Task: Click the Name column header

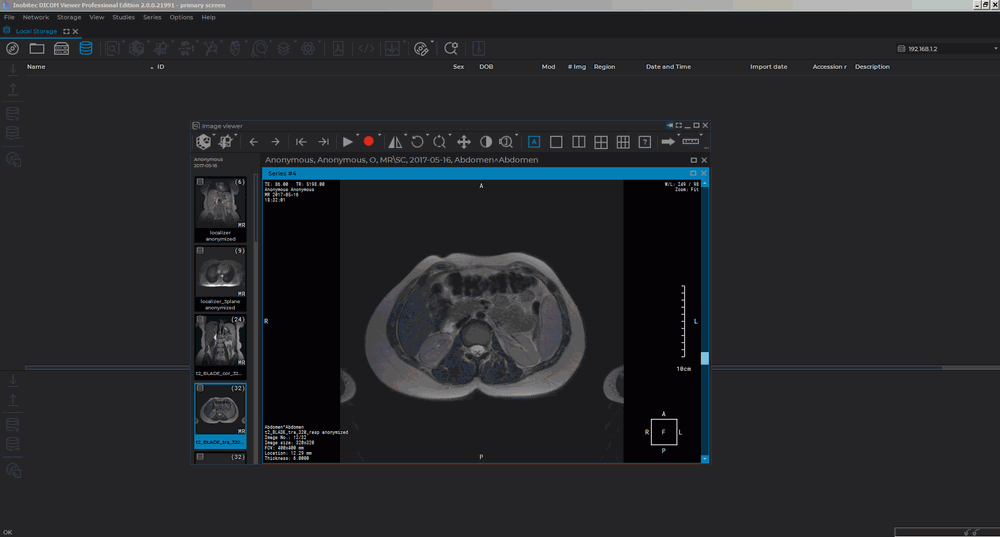Action: pos(36,67)
